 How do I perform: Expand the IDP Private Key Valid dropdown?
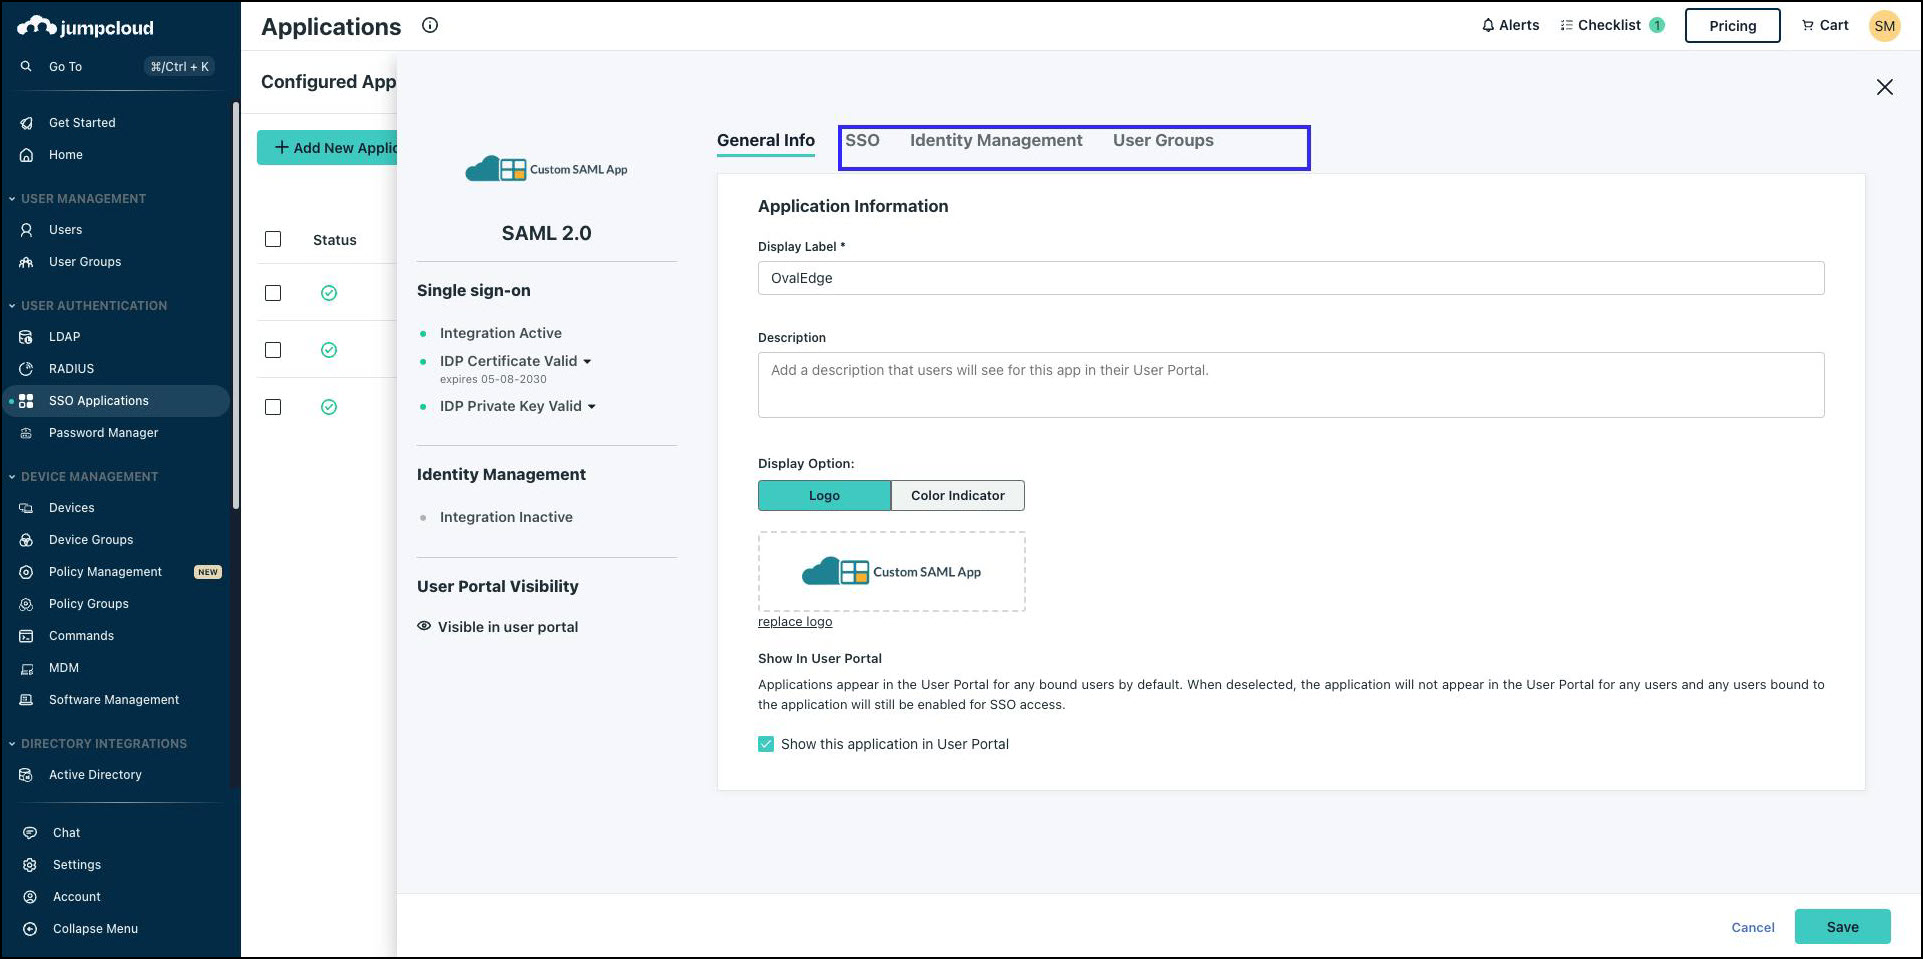click(592, 407)
